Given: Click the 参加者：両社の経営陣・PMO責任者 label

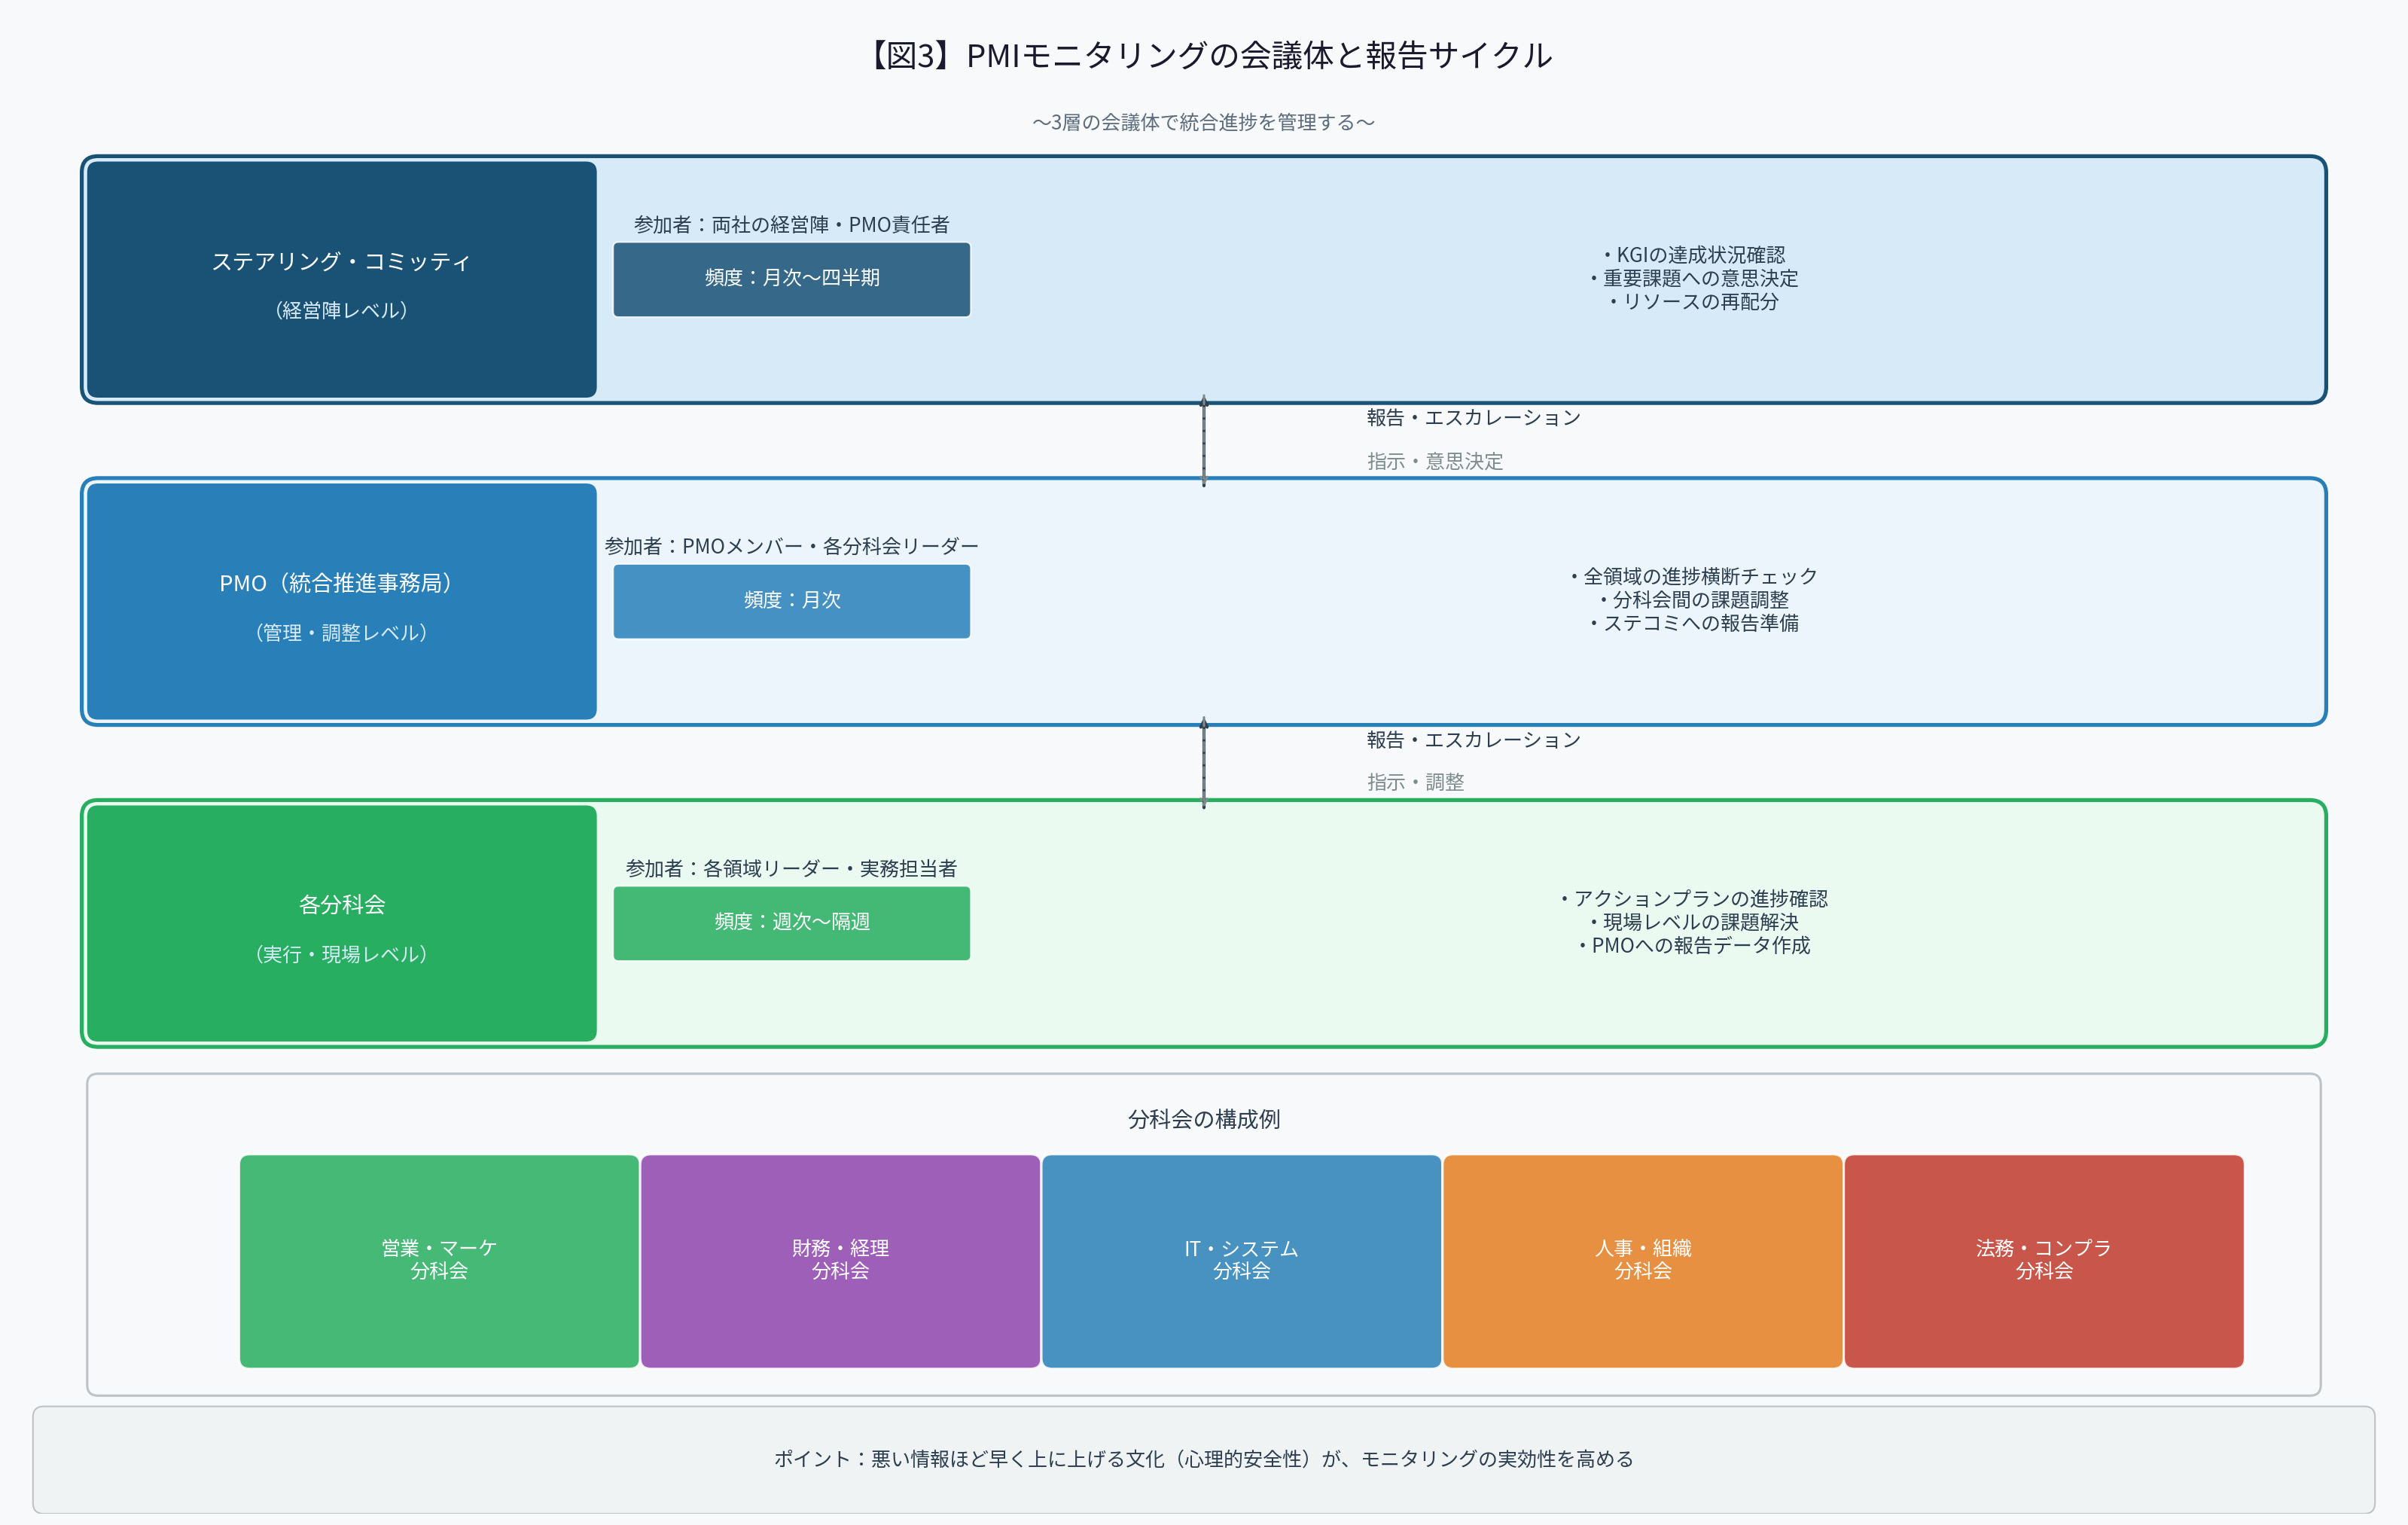Looking at the screenshot, I should [x=792, y=225].
